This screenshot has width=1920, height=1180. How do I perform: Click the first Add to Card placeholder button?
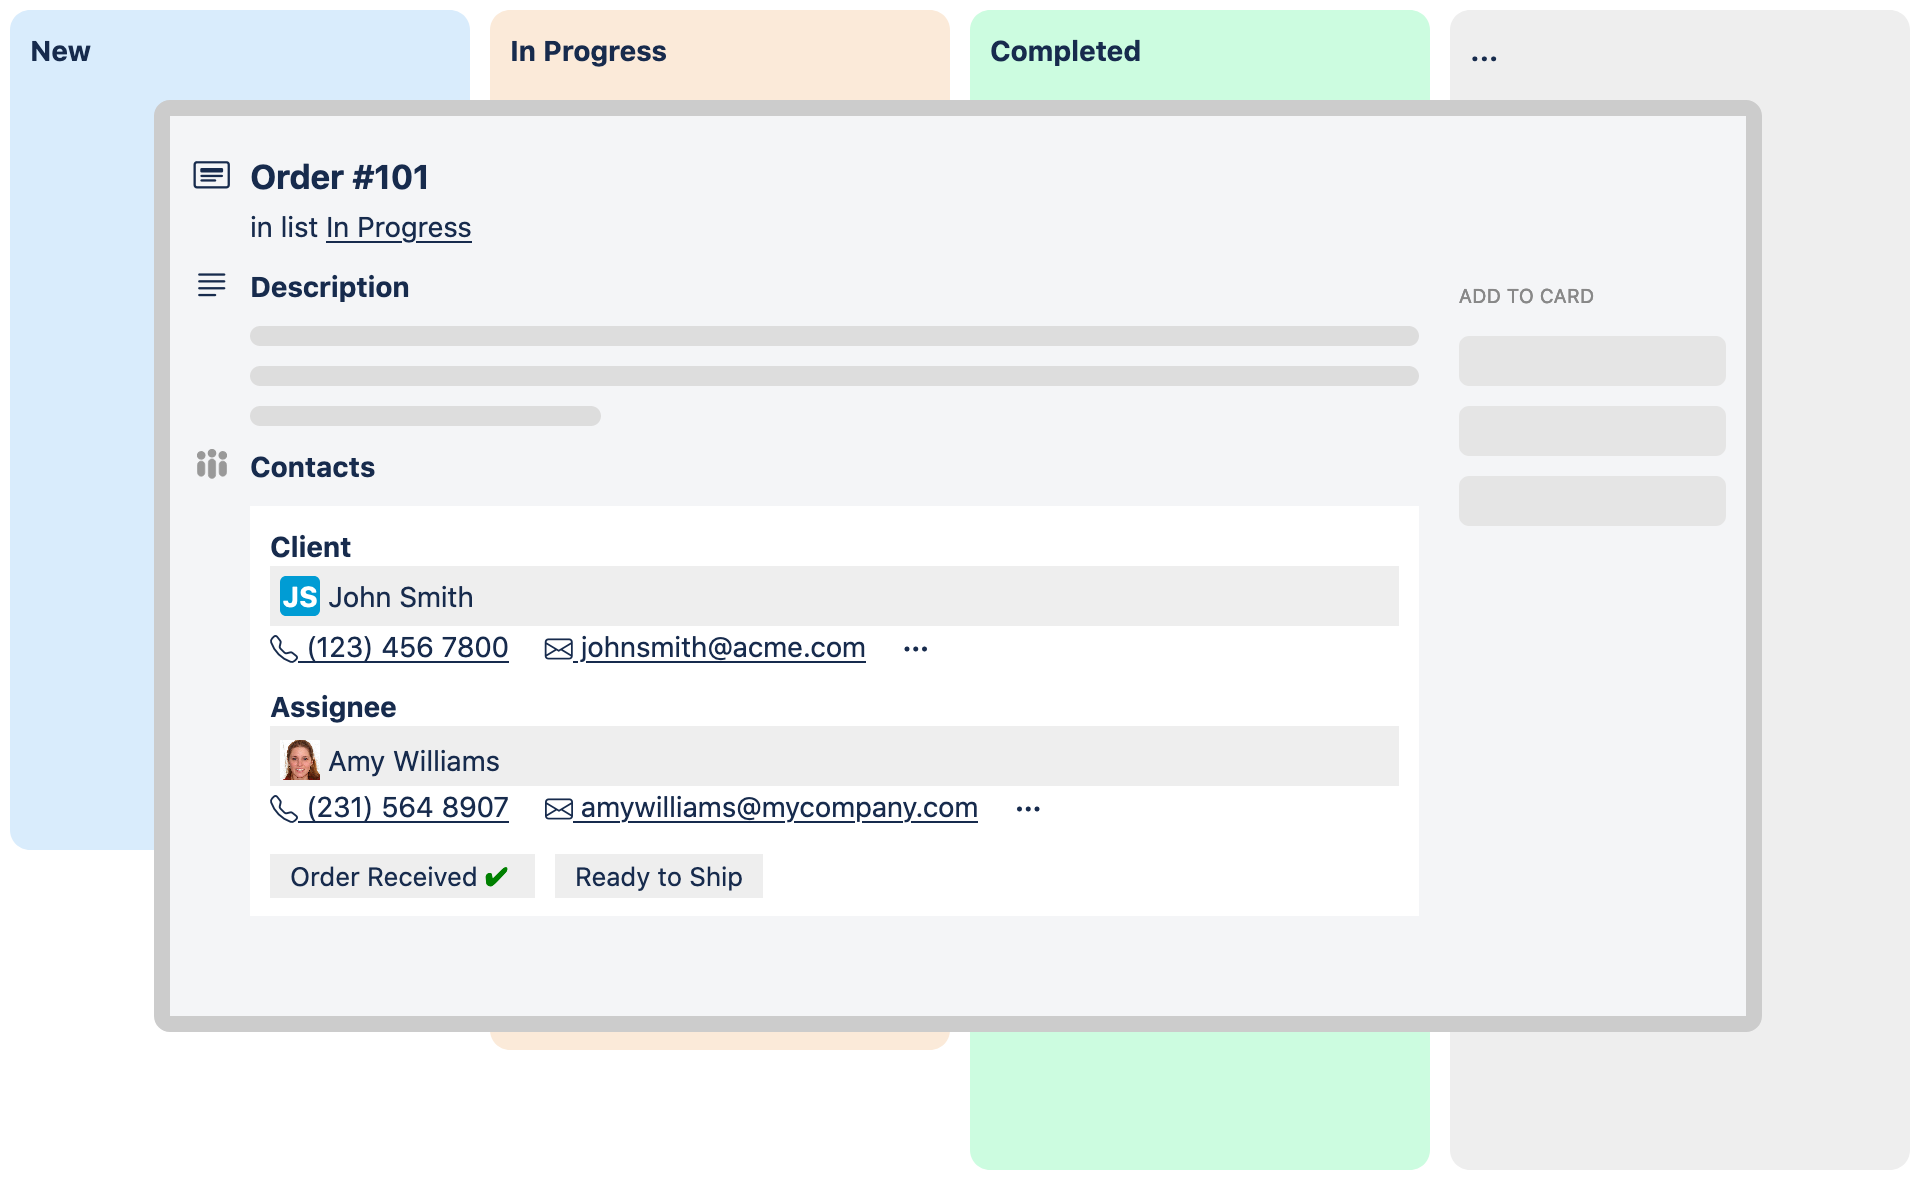coord(1591,361)
